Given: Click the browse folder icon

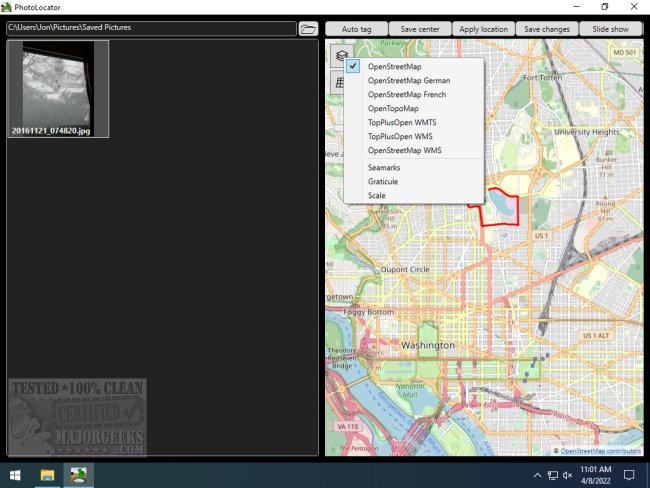Looking at the screenshot, I should coord(308,29).
